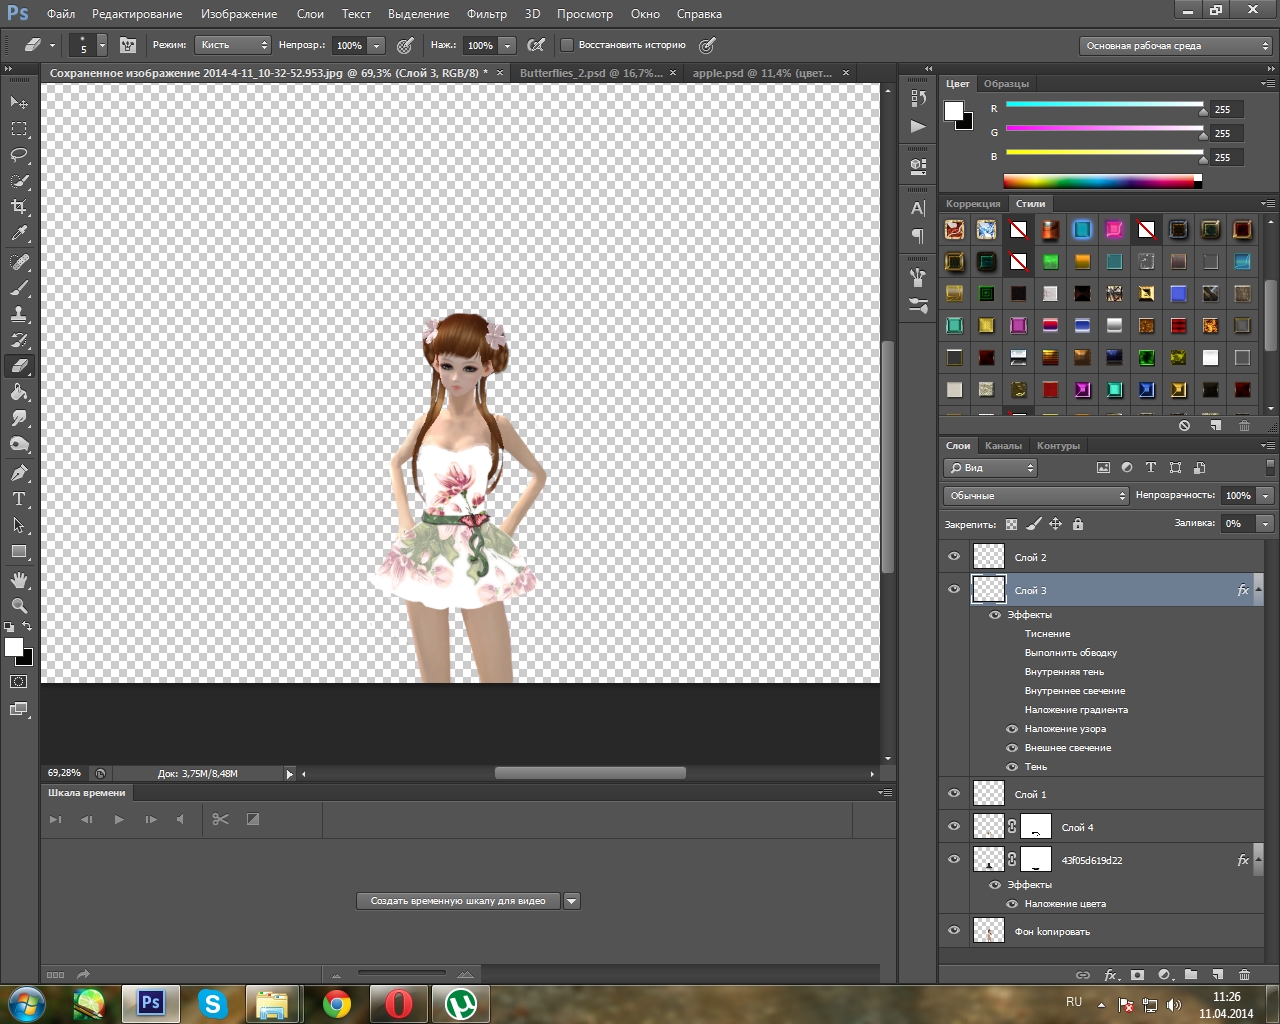This screenshot has width=1280, height=1024.
Task: Click Создать временную шкалу для видео button
Action: [458, 901]
